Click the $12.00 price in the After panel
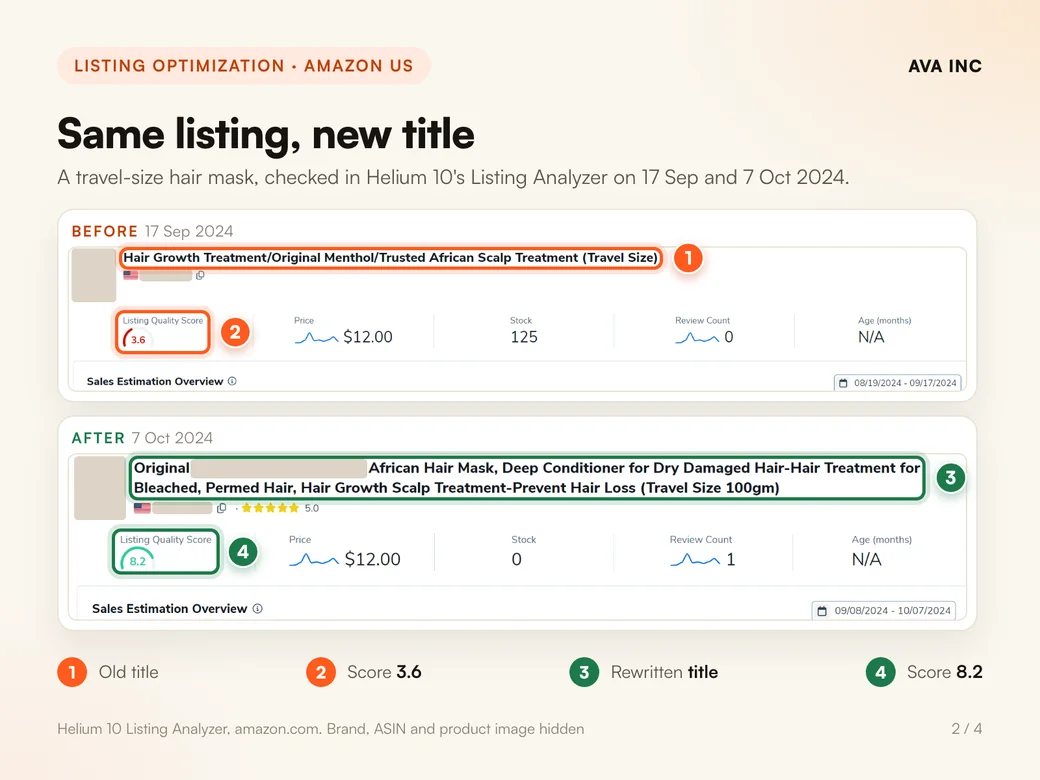1040x780 pixels. [x=372, y=559]
